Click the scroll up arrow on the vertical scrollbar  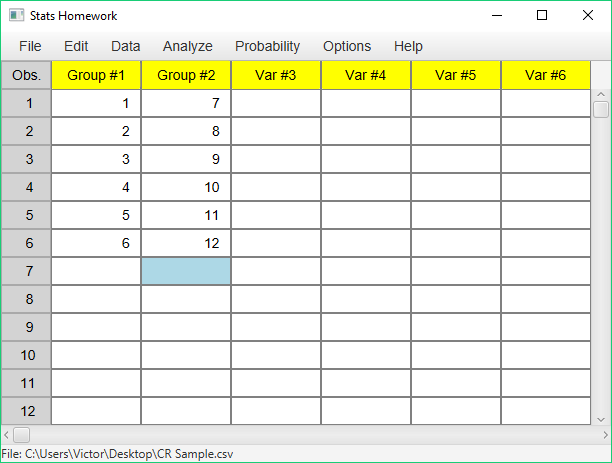(601, 94)
